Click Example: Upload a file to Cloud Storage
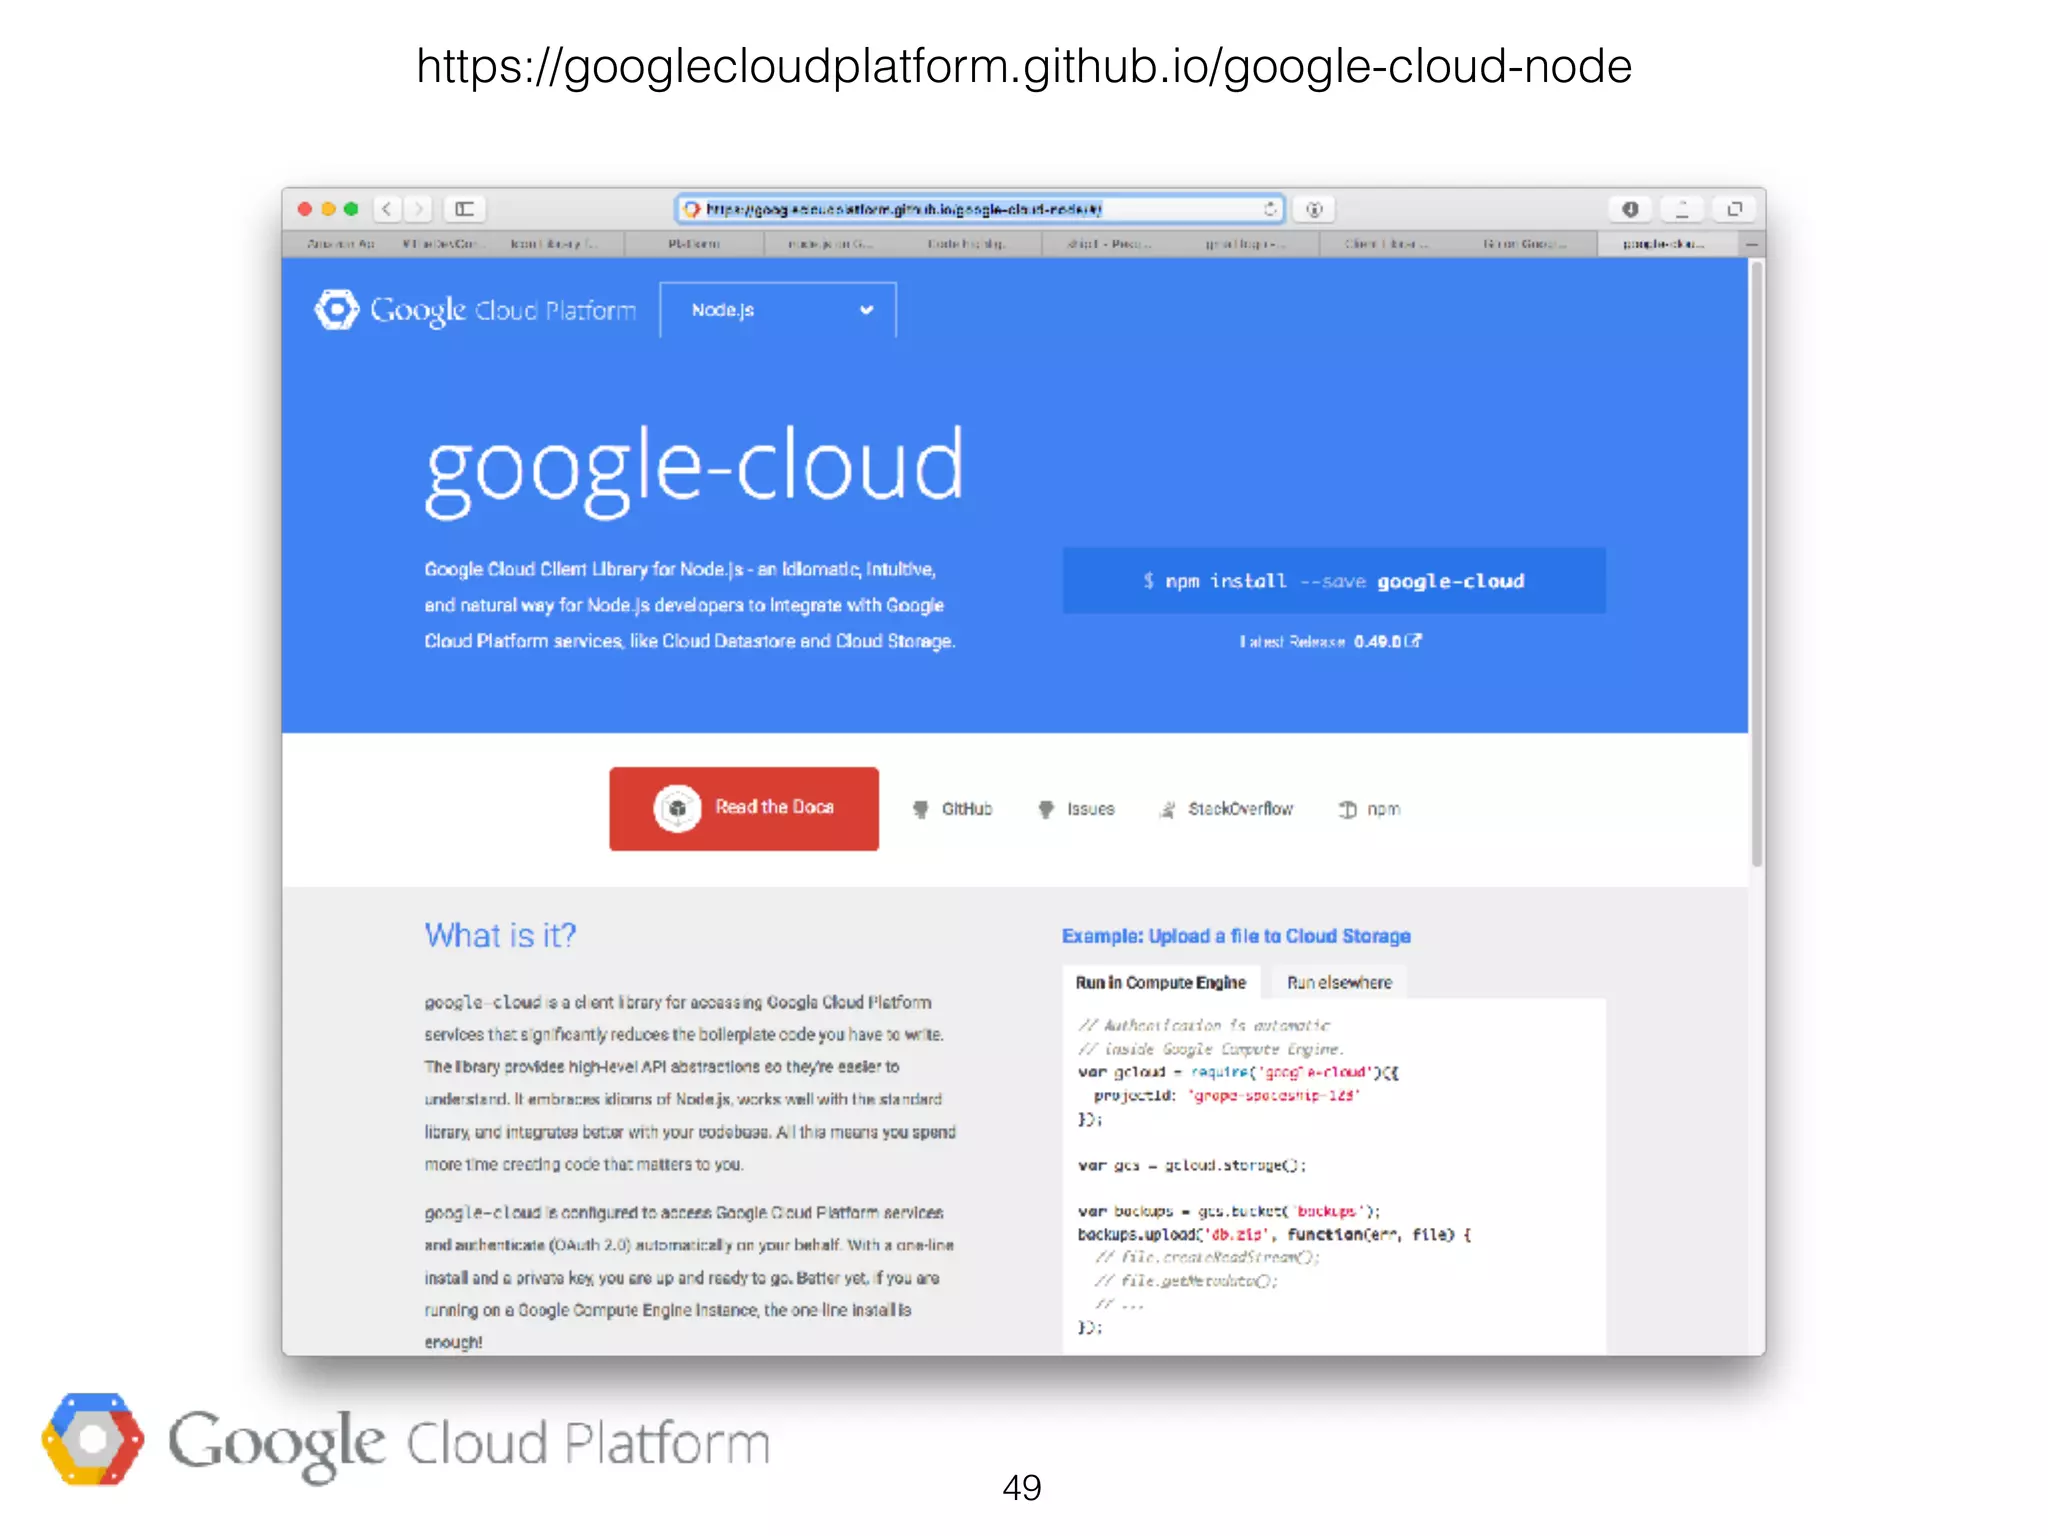Viewport: 2048px width, 1536px height. pyautogui.click(x=1236, y=936)
